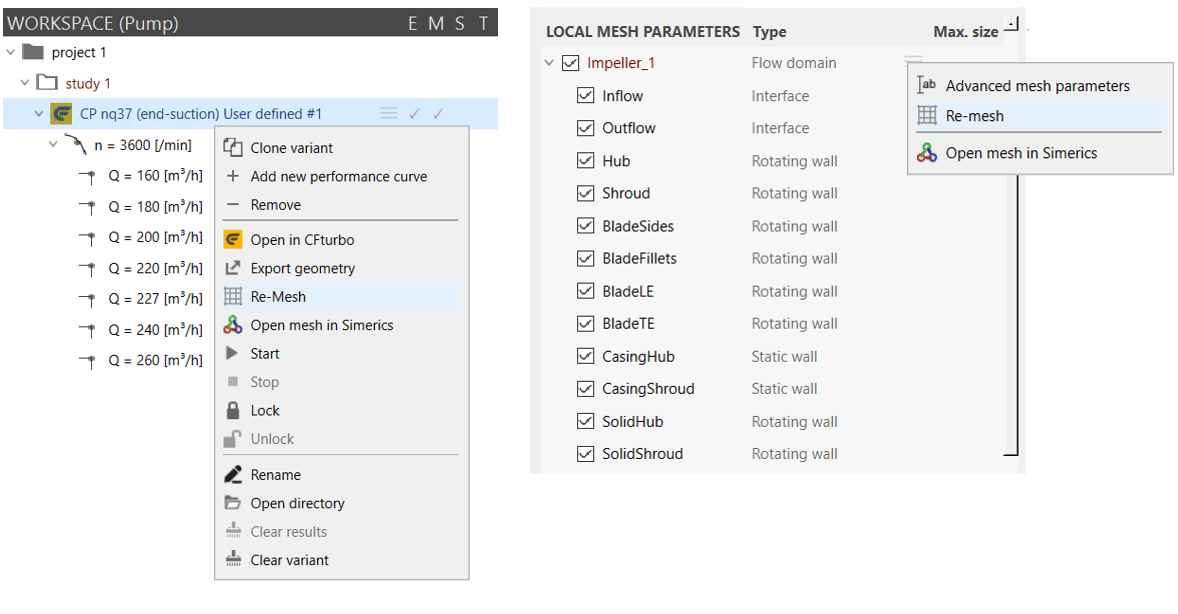Click the Clear variant broom icon
Image resolution: width=1178 pixels, height=614 pixels.
pyautogui.click(x=233, y=560)
